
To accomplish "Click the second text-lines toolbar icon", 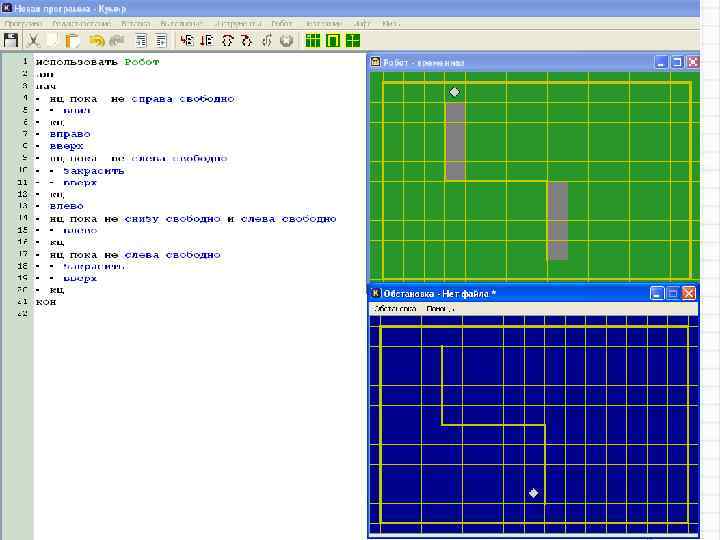I will 161,40.
